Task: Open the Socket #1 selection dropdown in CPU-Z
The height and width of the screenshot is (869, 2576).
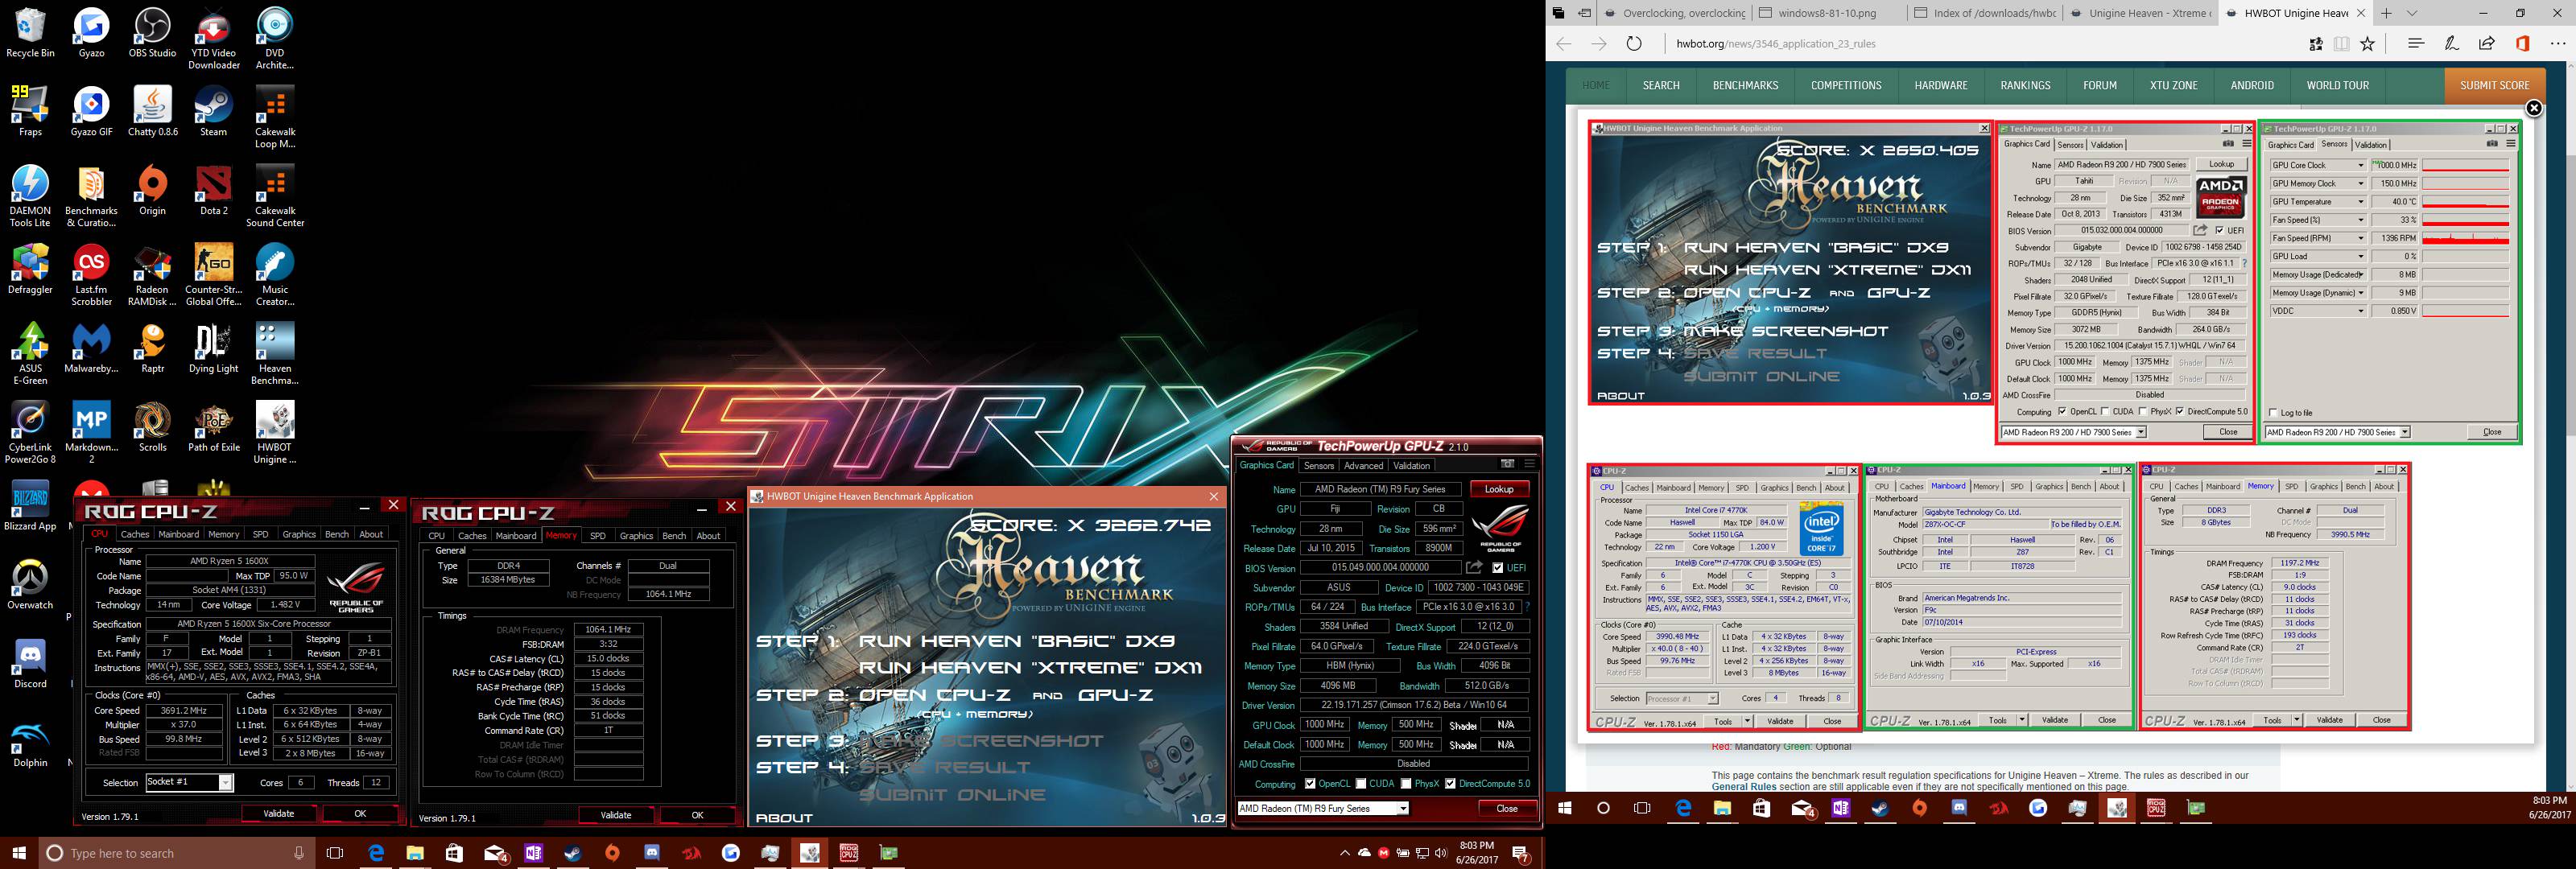Action: (x=189, y=782)
